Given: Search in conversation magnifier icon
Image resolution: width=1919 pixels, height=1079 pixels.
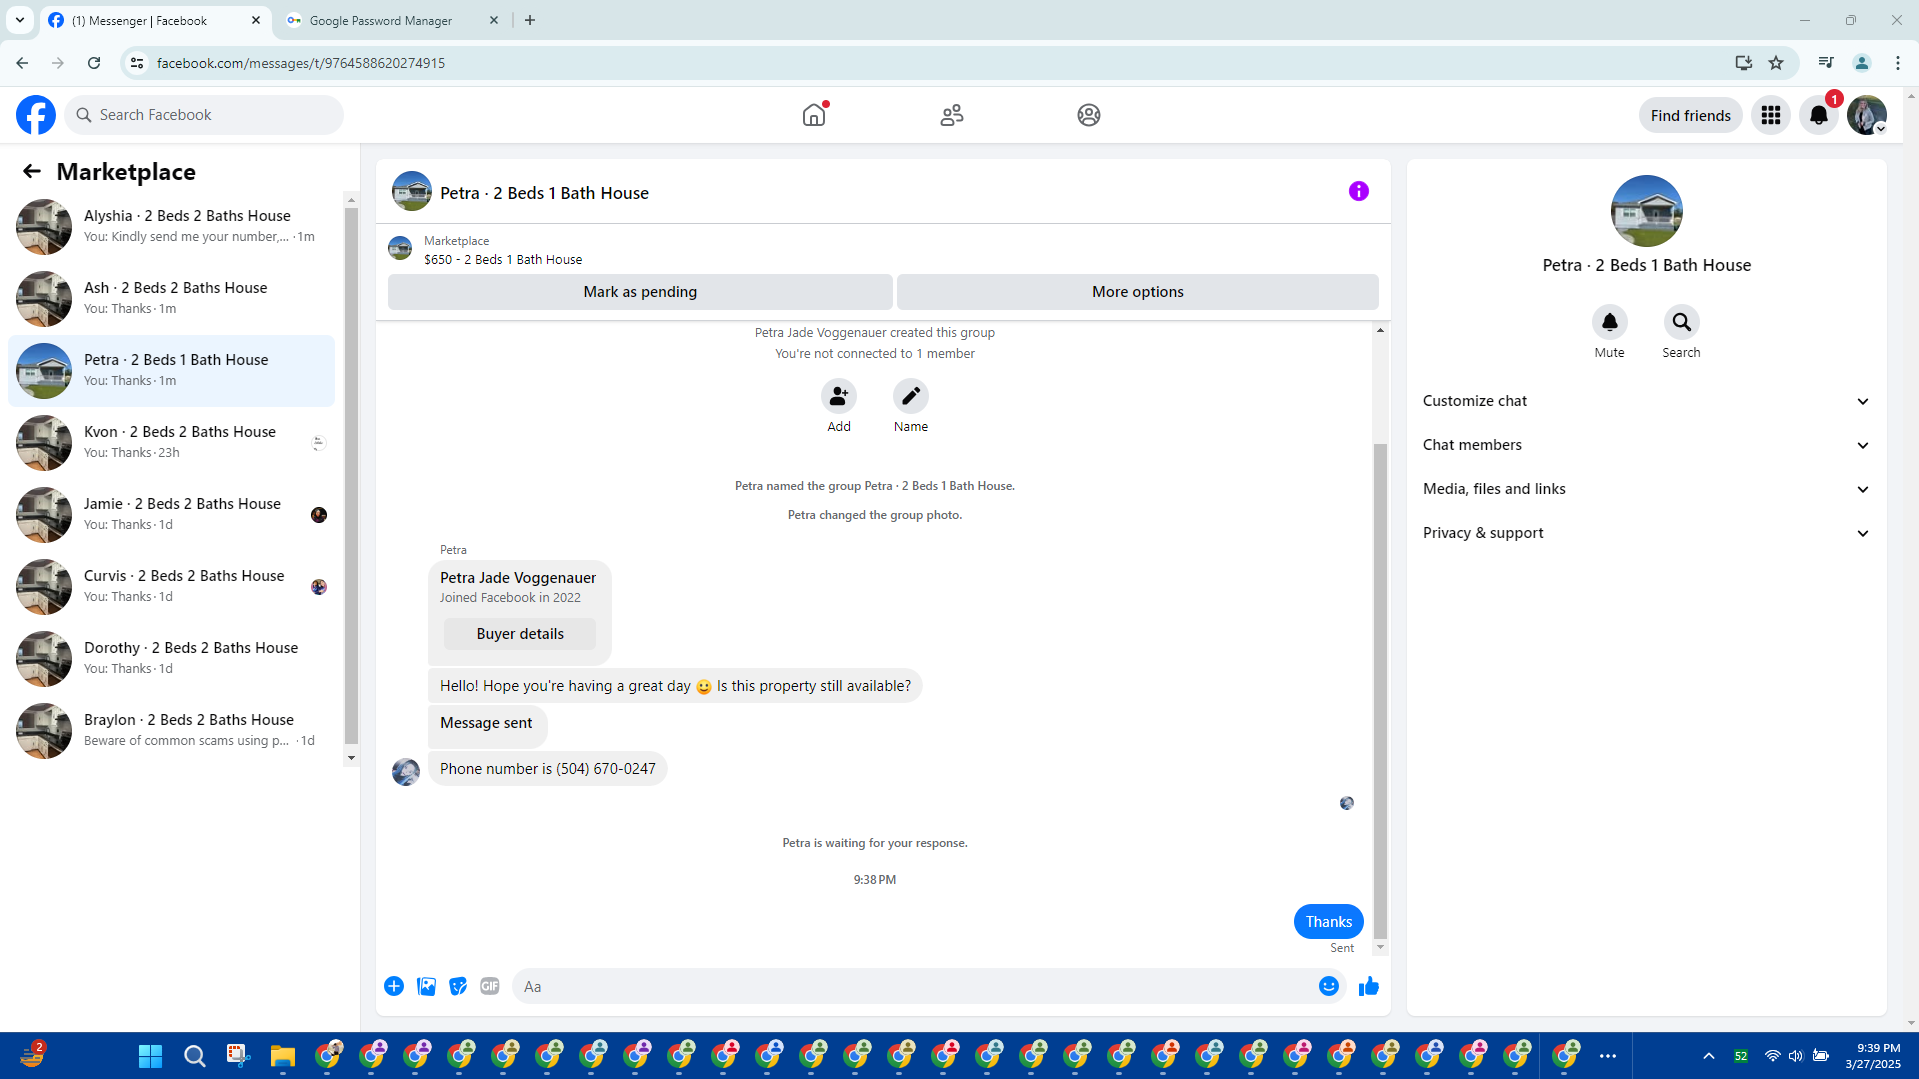Looking at the screenshot, I should click(1681, 322).
